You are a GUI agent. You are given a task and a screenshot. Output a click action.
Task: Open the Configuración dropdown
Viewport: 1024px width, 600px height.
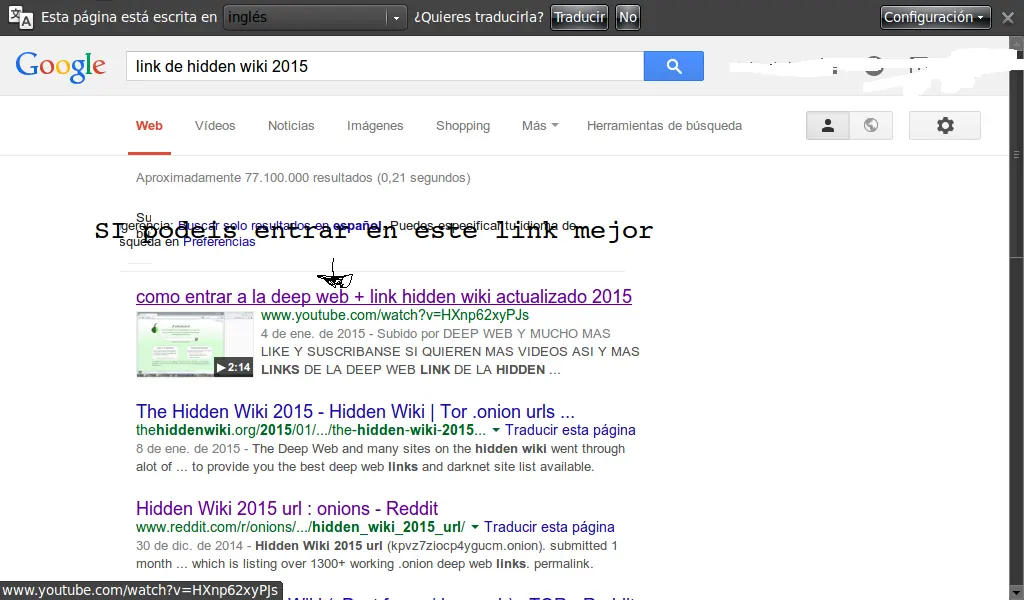coord(935,18)
